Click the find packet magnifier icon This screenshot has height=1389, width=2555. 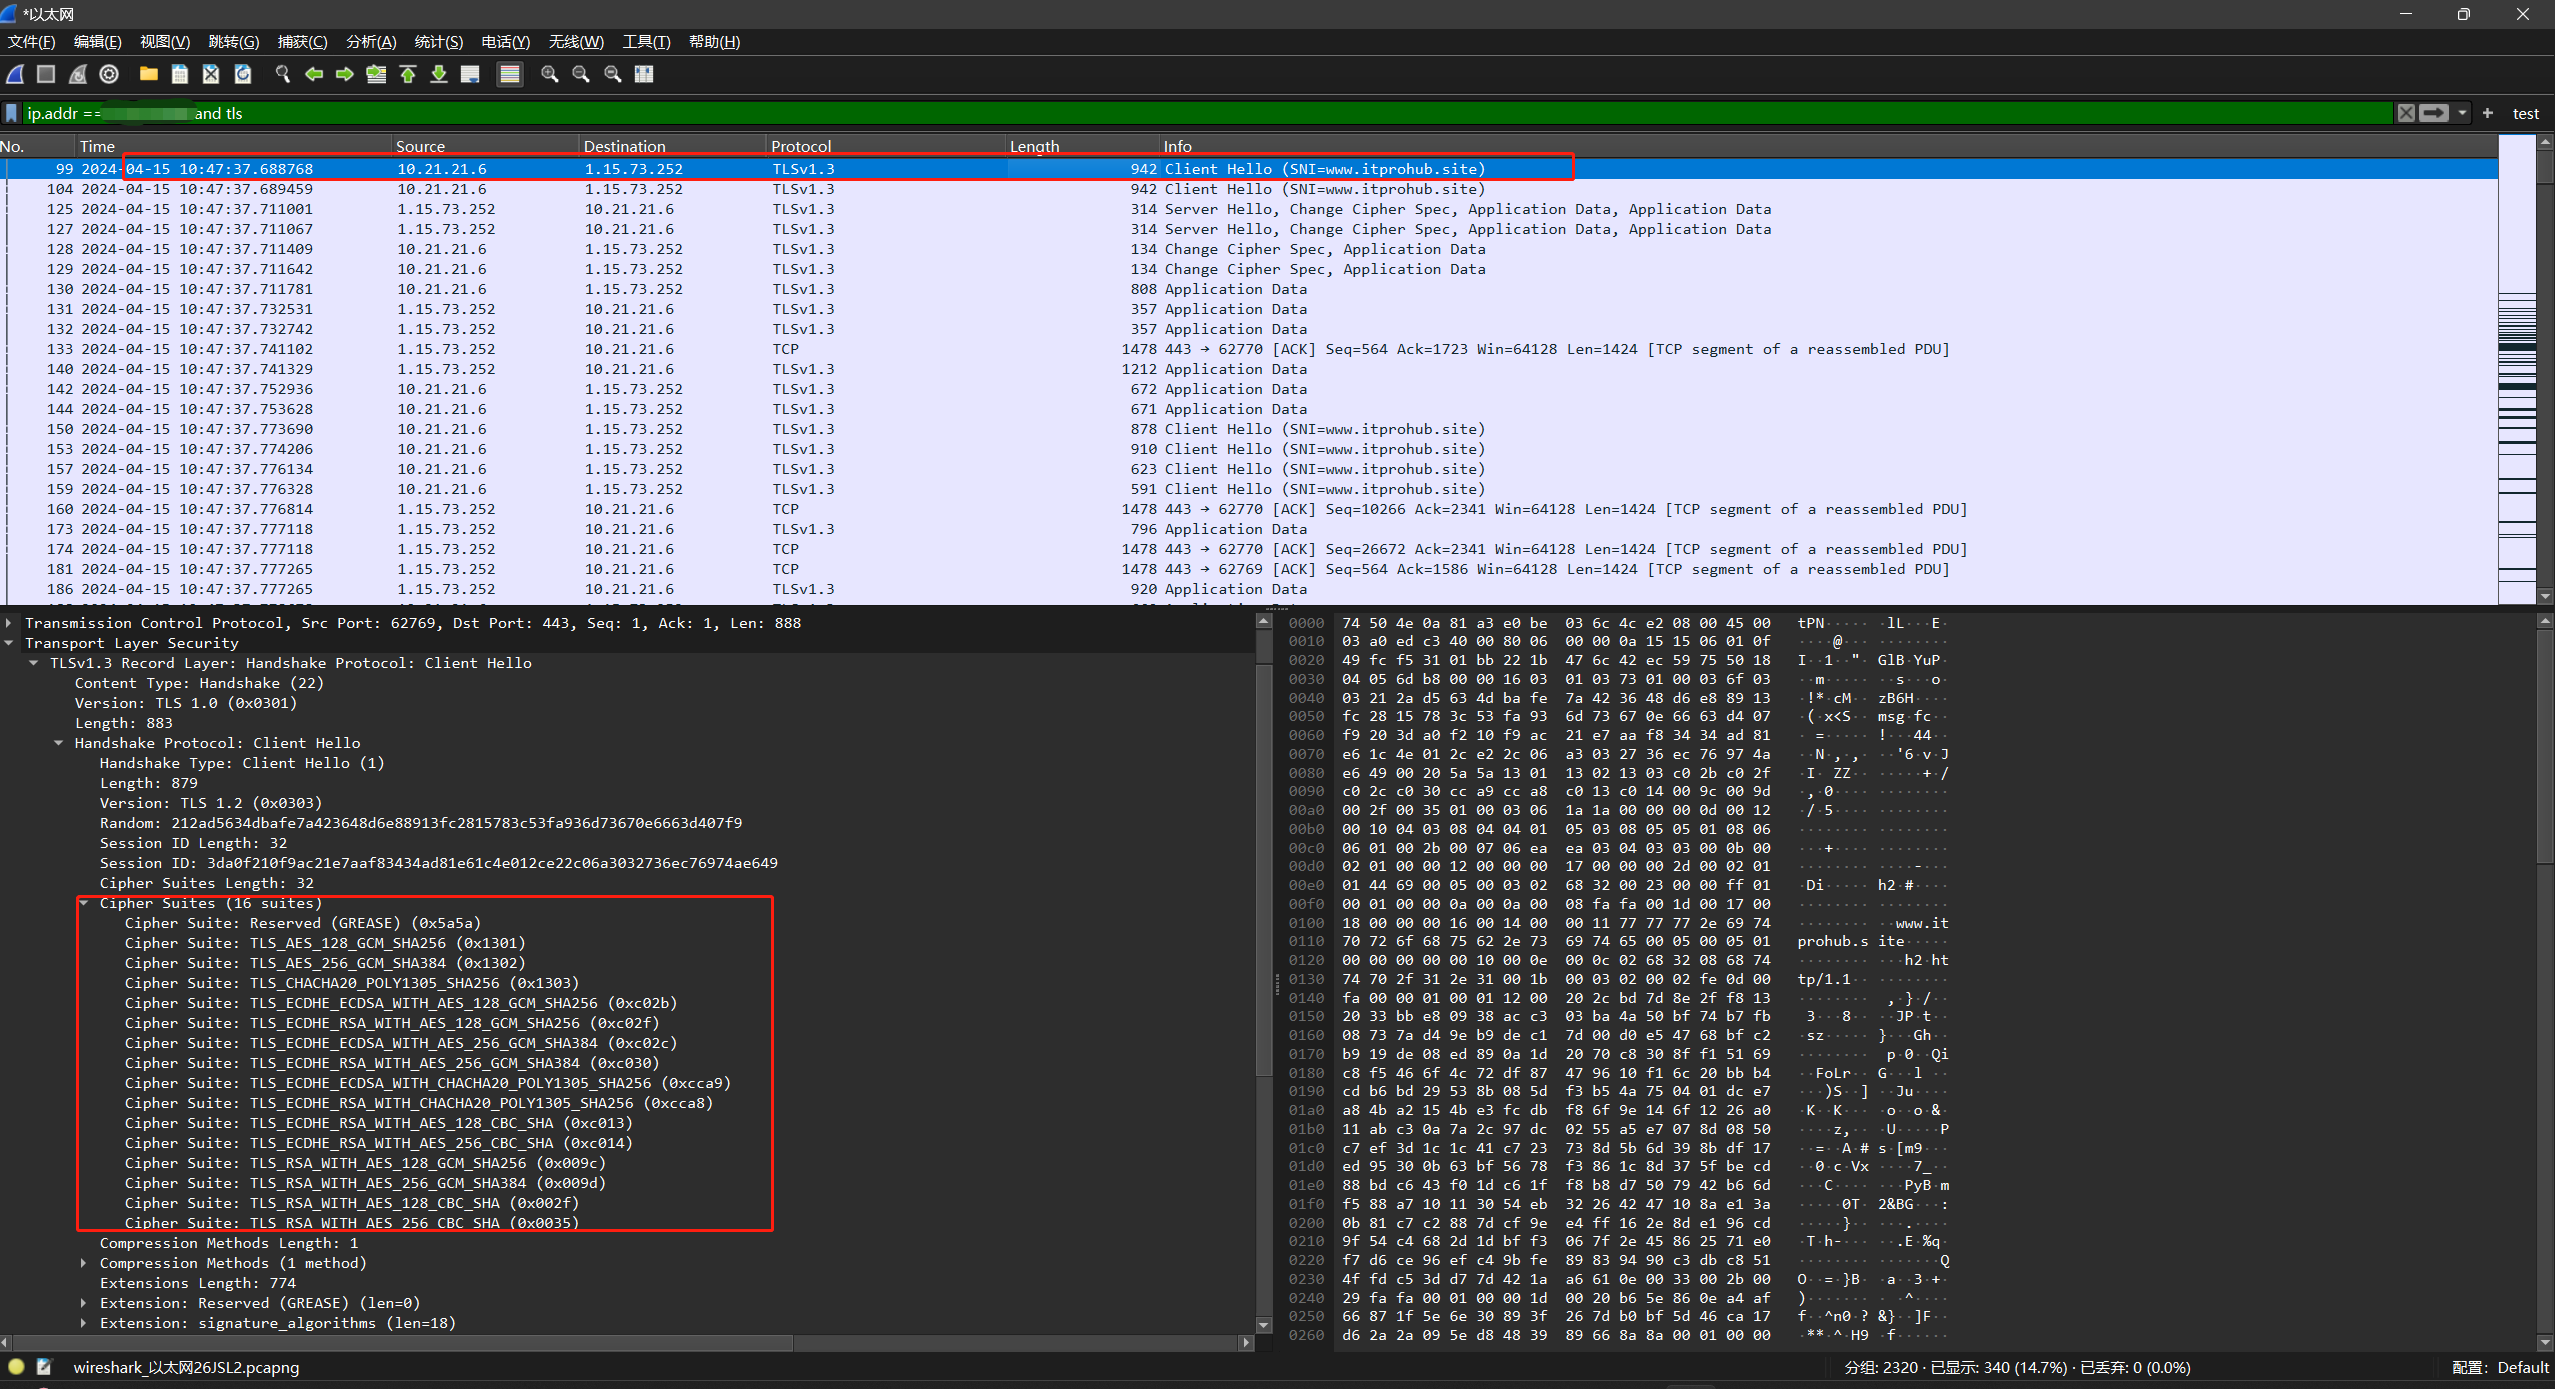pyautogui.click(x=283, y=74)
